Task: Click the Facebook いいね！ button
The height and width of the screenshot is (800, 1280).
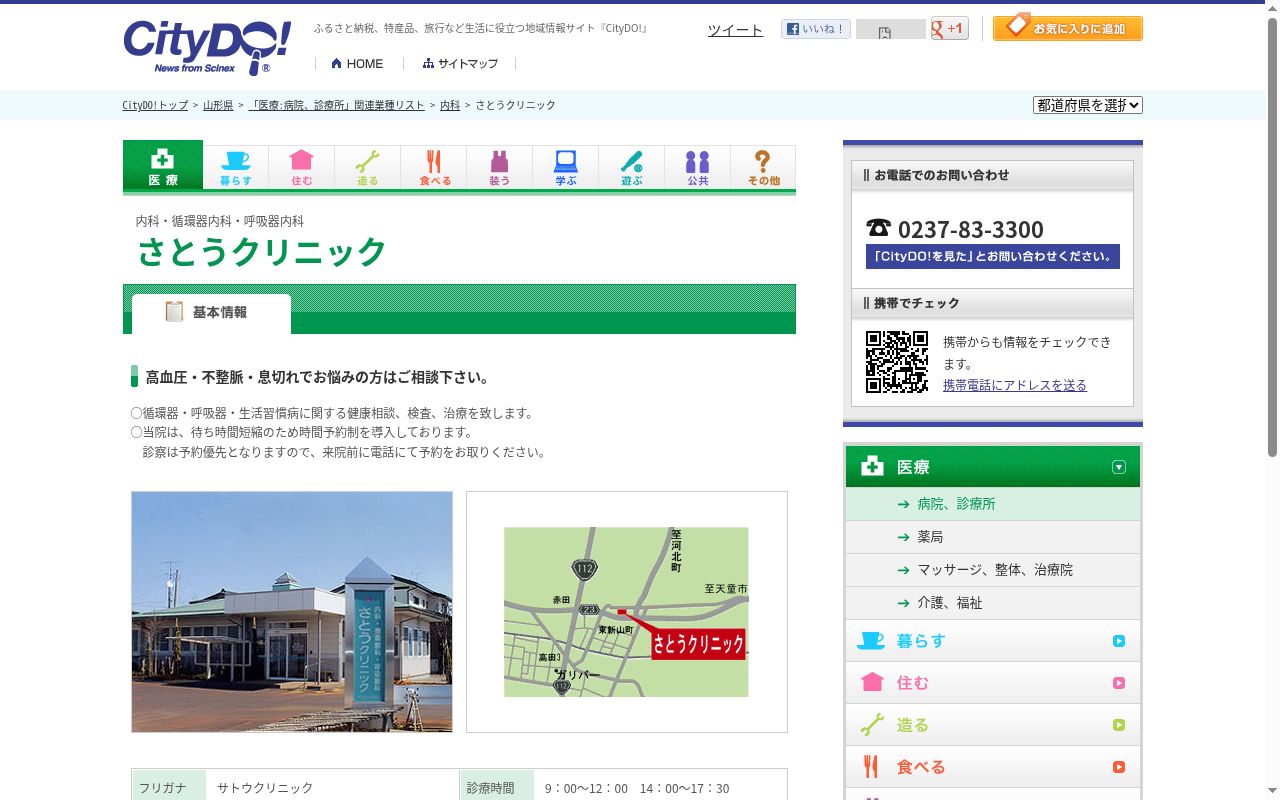Action: 816,29
